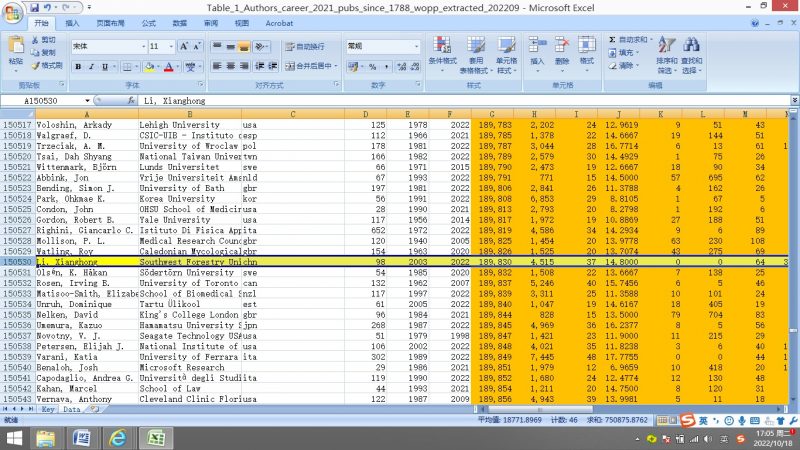Toggle Wrap Text (自动换行)
Viewport: 800px width, 450px height.
coord(303,47)
